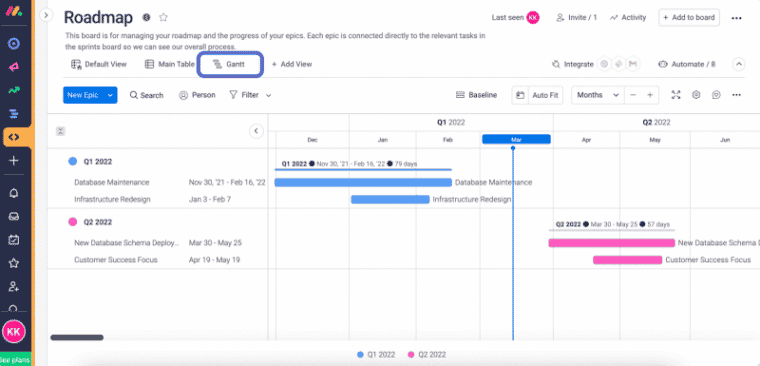Screen dimensions: 760x366
Task: Open notifications bell in sidebar
Action: (14, 193)
